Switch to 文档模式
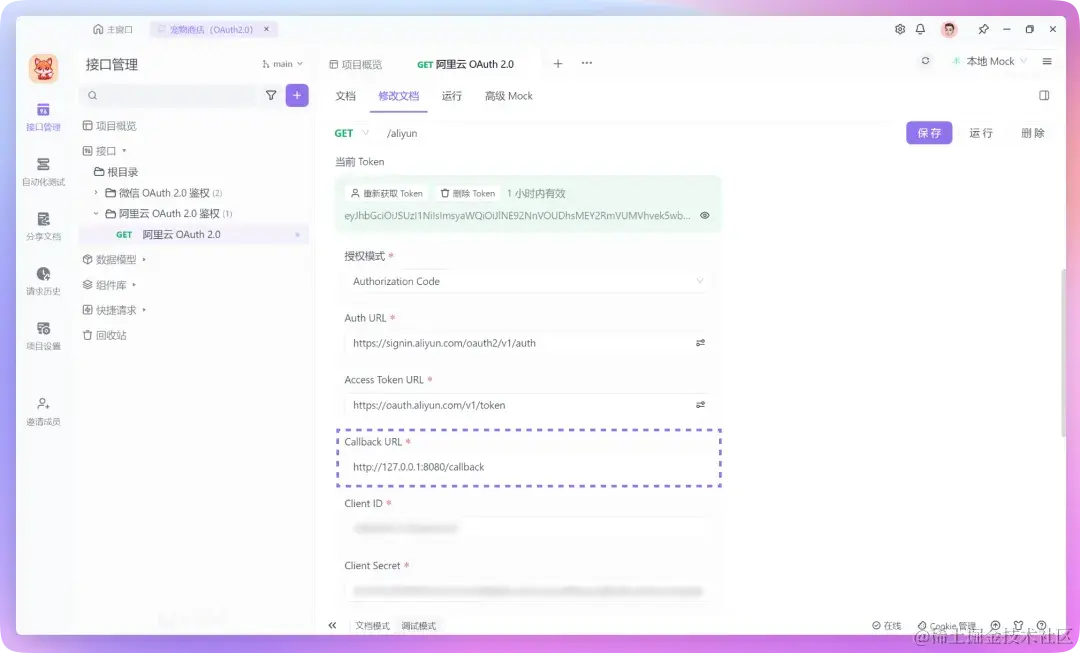Viewport: 1080px width, 653px height. [373, 625]
